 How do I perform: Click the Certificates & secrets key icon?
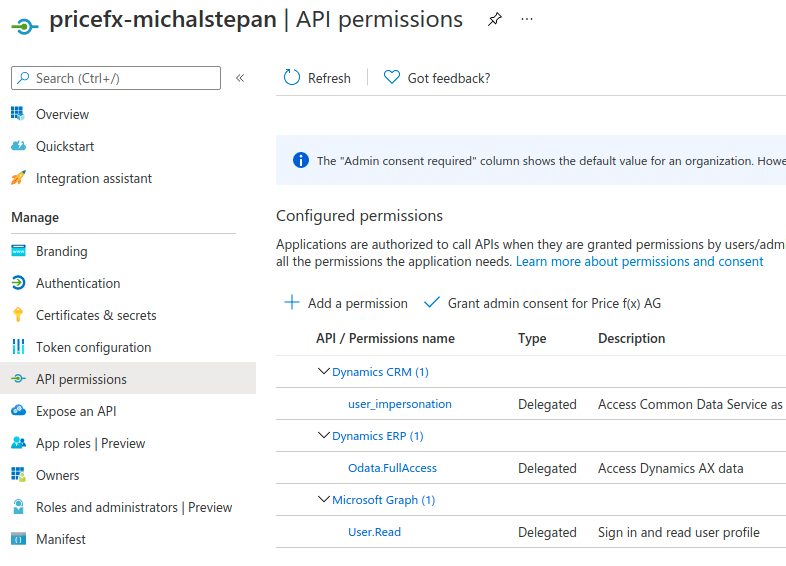[x=18, y=315]
